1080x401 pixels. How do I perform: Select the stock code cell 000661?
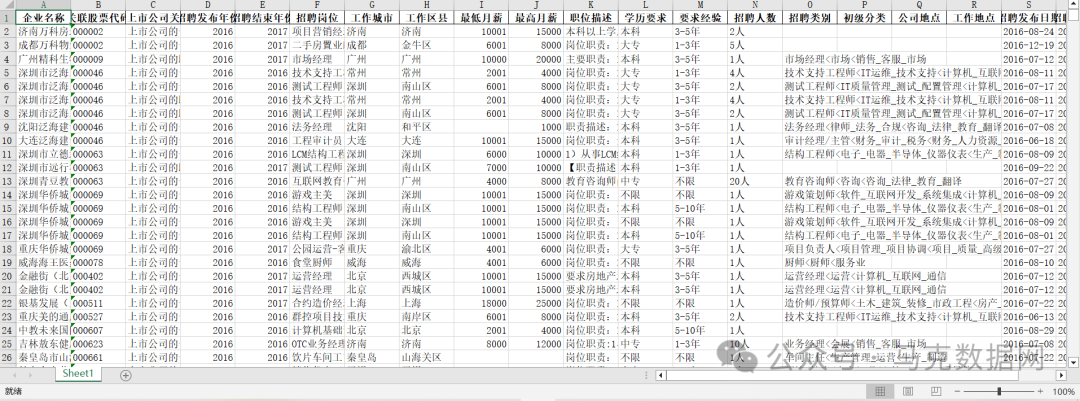click(x=98, y=358)
